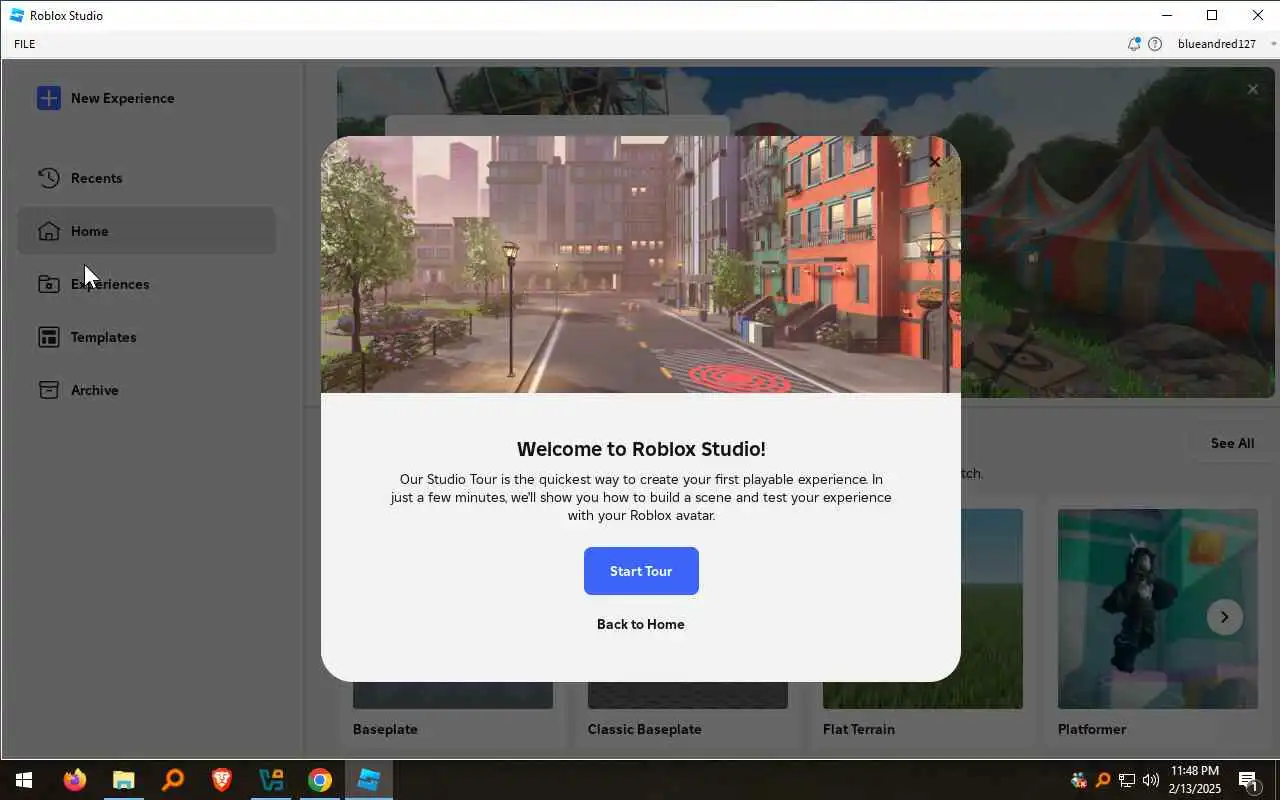The width and height of the screenshot is (1280, 800).
Task: Launch Firefox from the taskbar
Action: coord(75,780)
